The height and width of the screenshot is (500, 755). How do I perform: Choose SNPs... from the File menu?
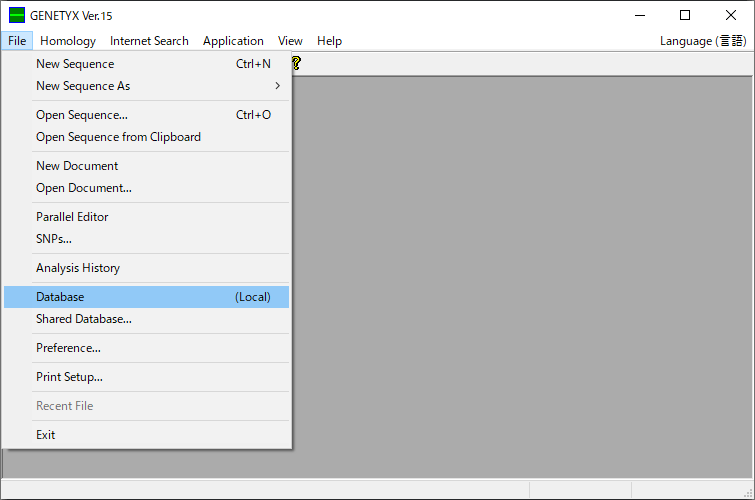pyautogui.click(x=146, y=239)
